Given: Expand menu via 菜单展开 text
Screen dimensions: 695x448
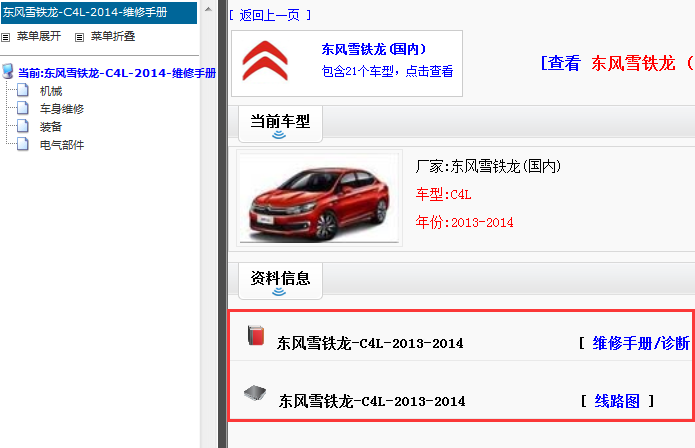Looking at the screenshot, I should [x=39, y=36].
